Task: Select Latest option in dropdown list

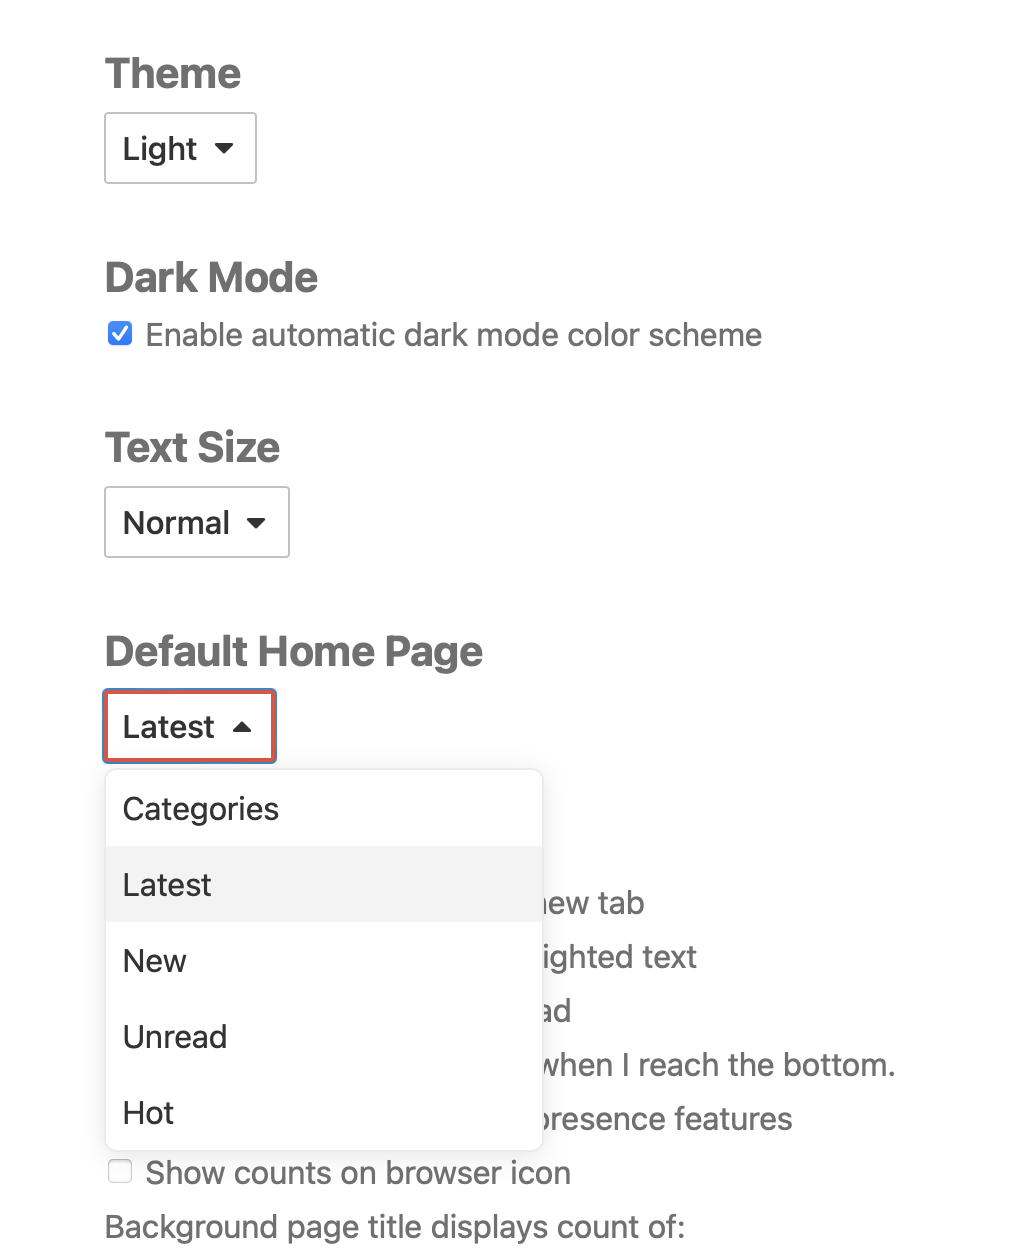Action: tap(167, 885)
